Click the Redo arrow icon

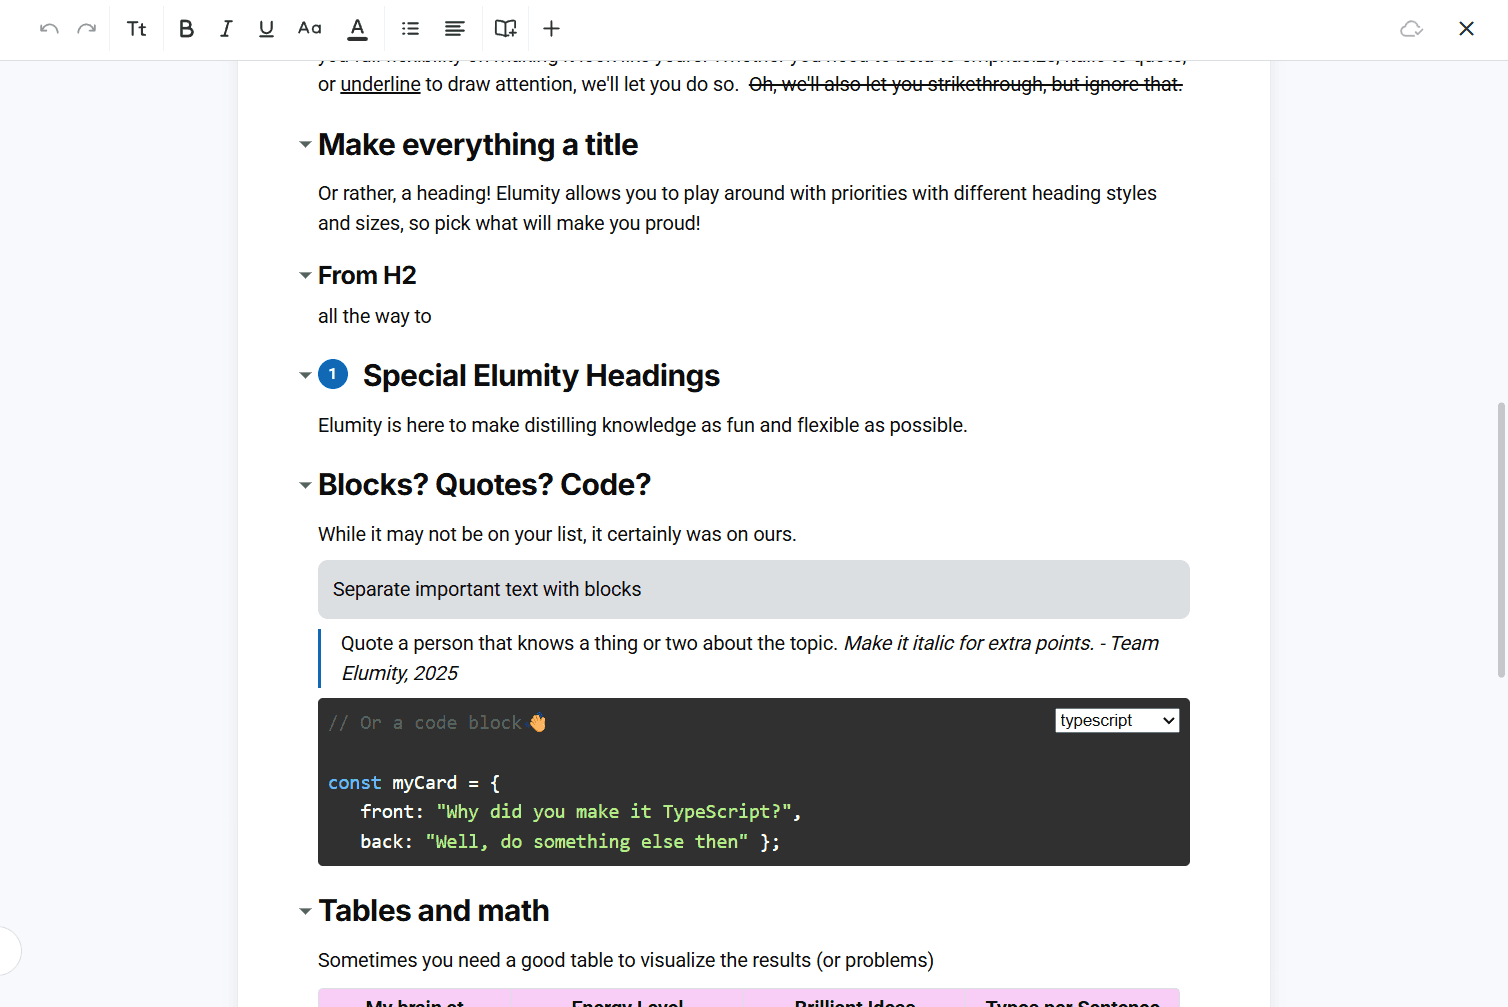pos(87,29)
